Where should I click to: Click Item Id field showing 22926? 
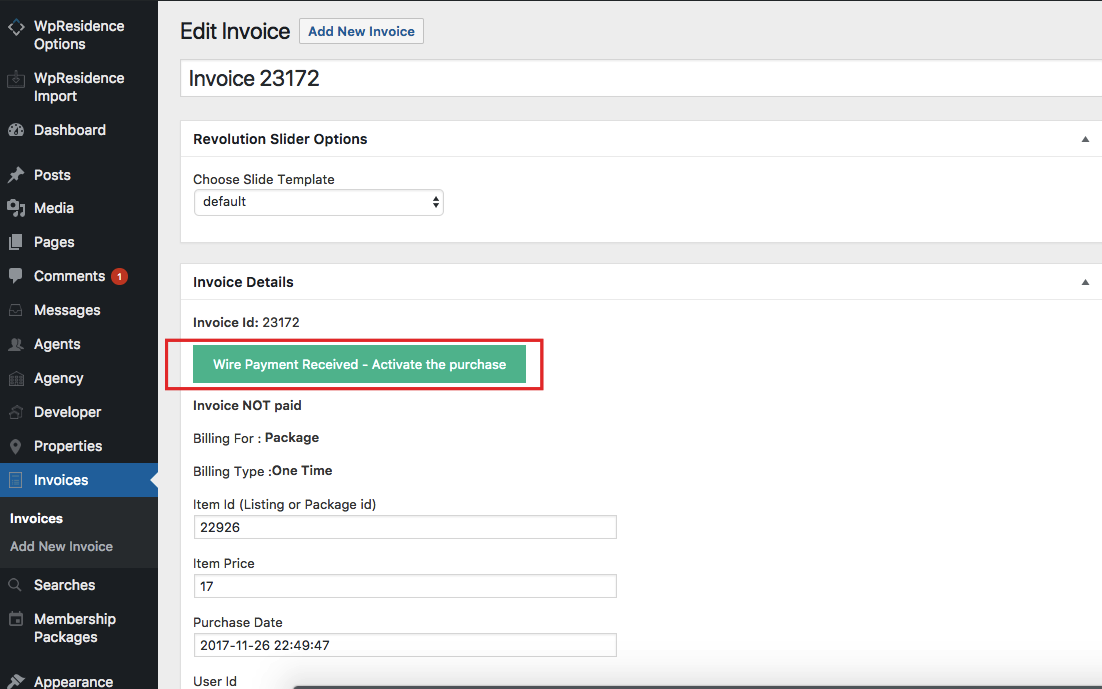(405, 527)
